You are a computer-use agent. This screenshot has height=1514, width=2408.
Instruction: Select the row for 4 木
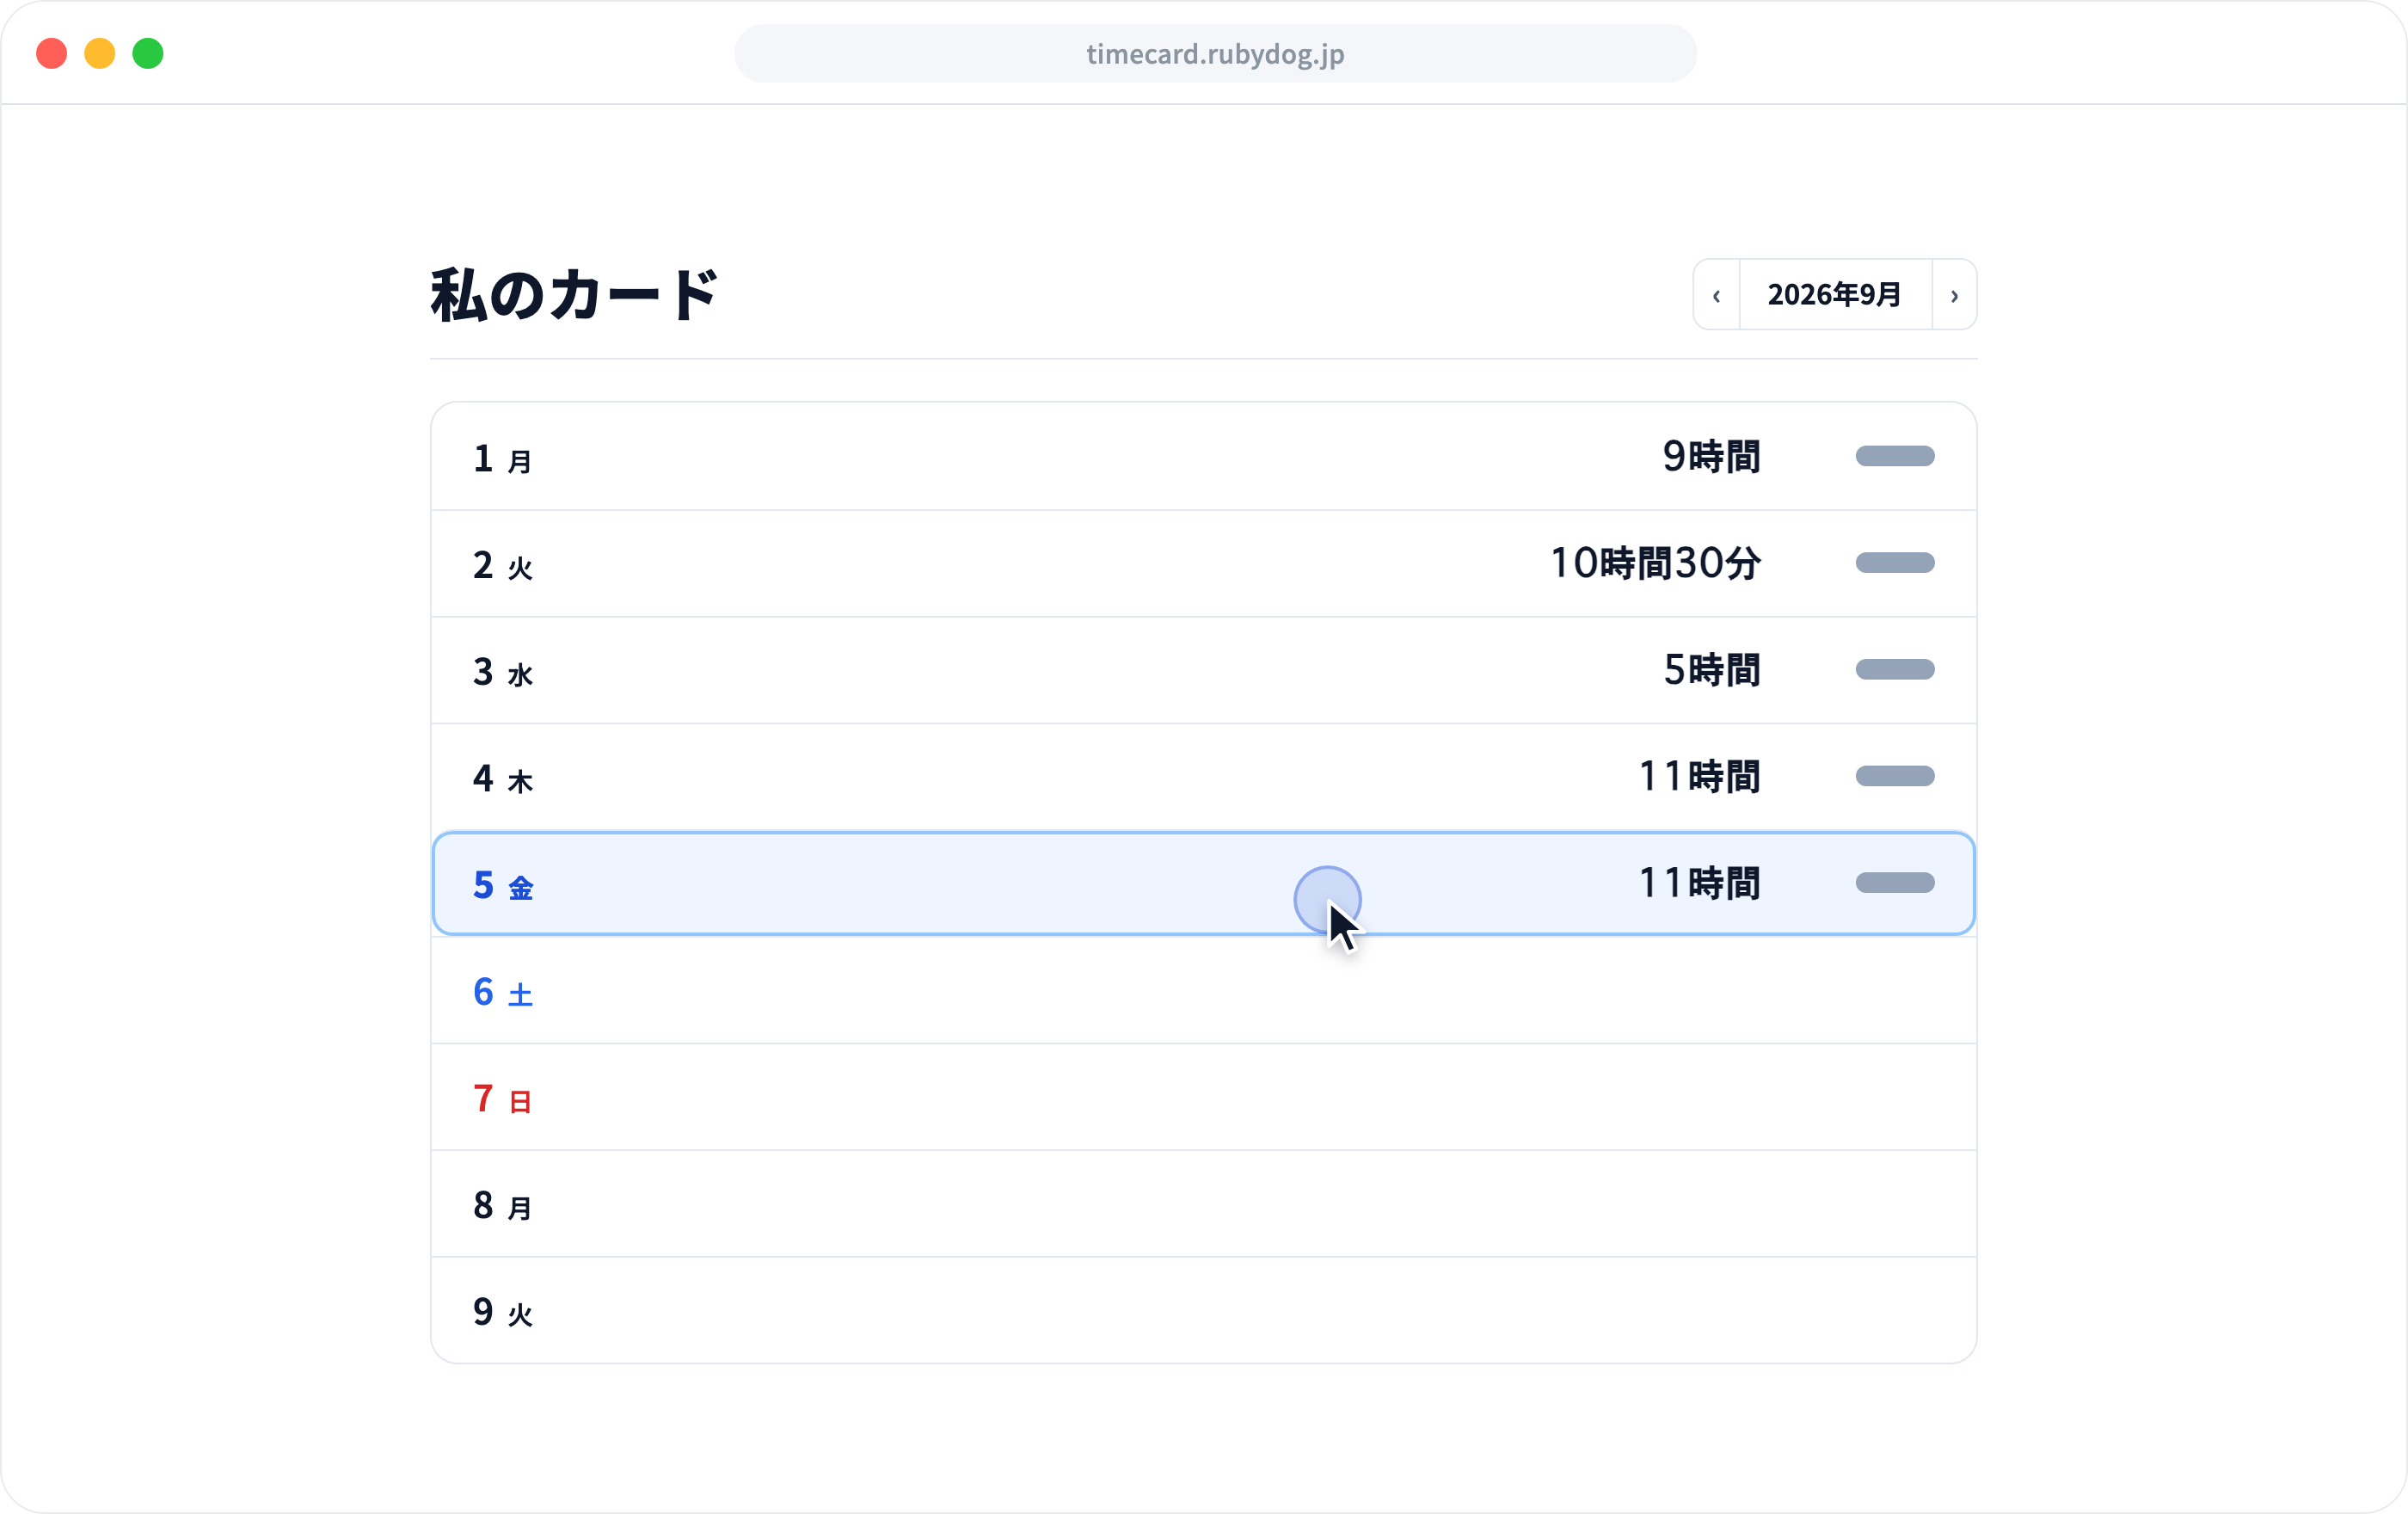click(x=1204, y=777)
